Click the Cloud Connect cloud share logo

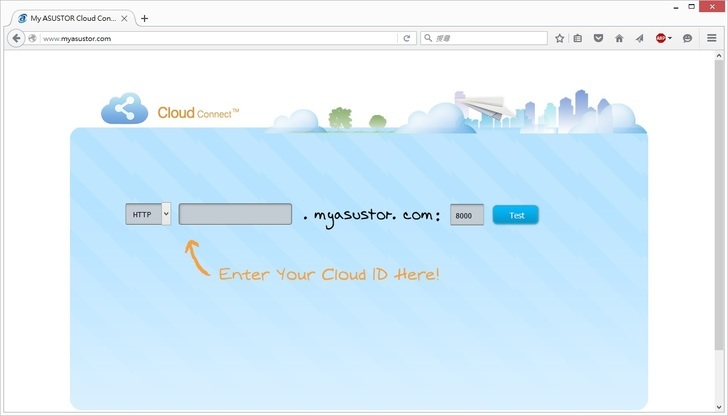[x=124, y=108]
